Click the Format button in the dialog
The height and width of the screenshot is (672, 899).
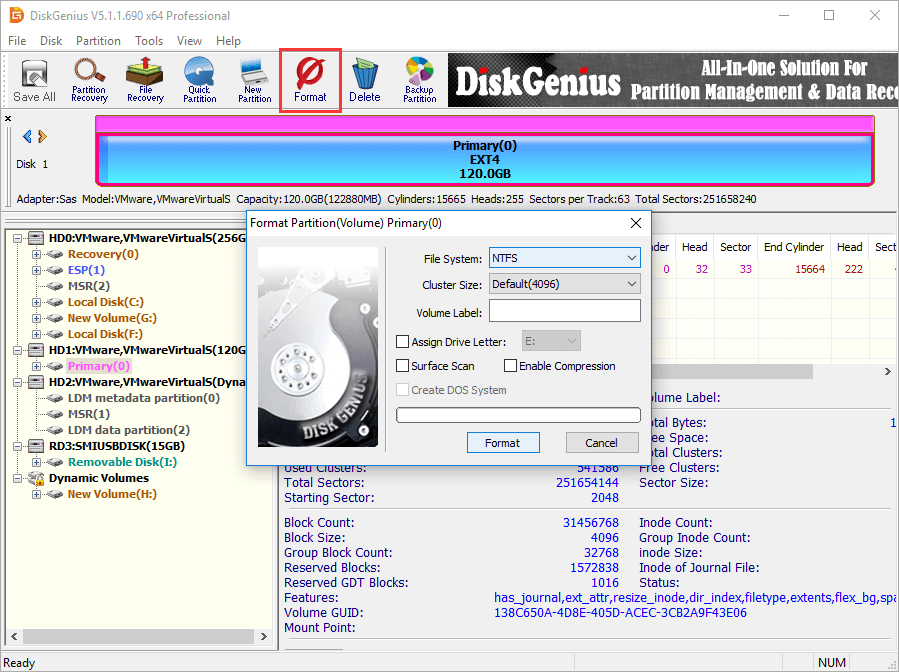pyautogui.click(x=503, y=442)
